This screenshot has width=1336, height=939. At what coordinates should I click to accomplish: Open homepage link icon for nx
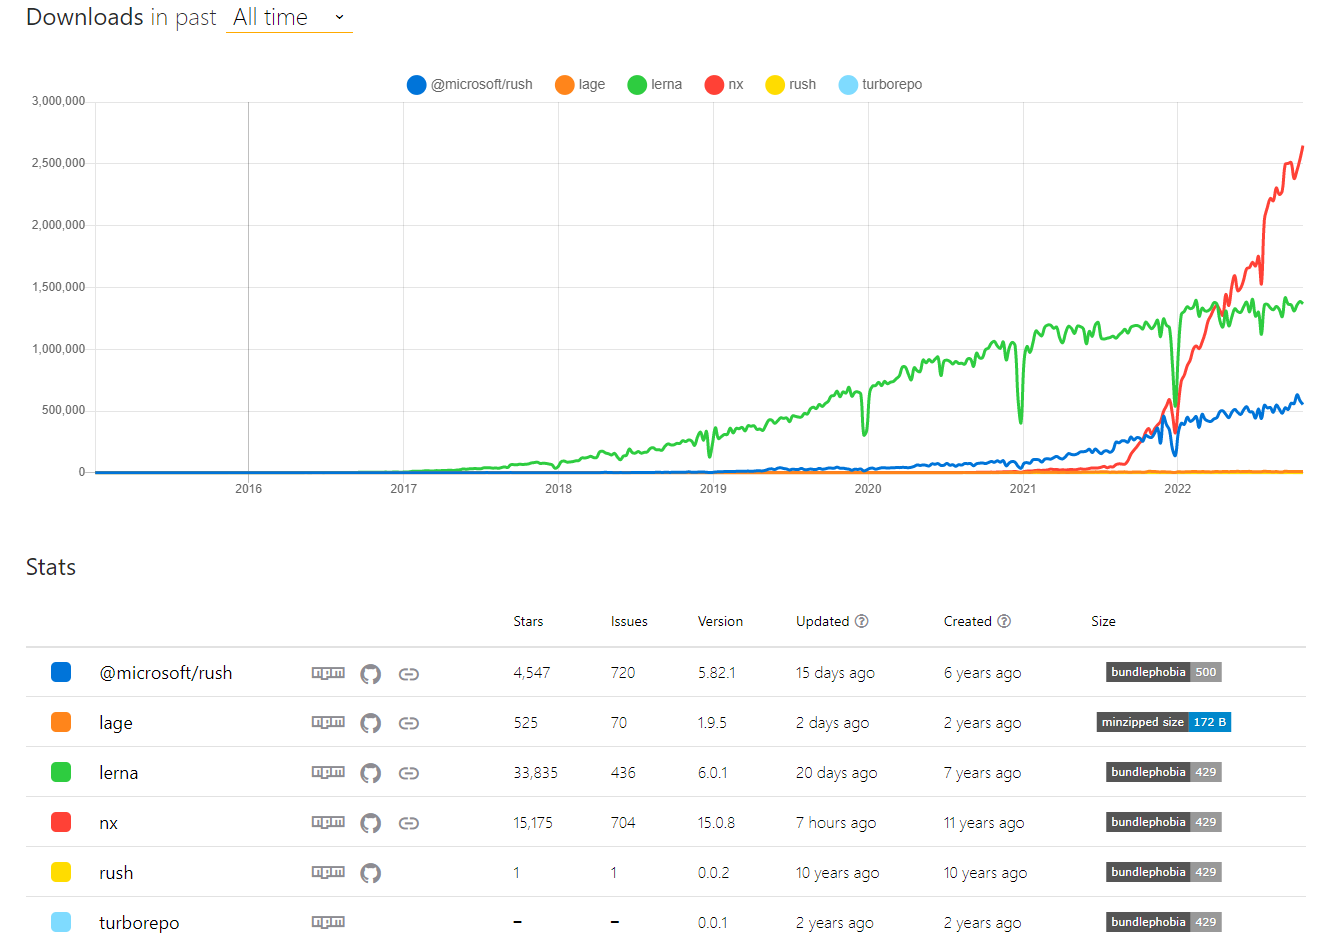pyautogui.click(x=408, y=823)
